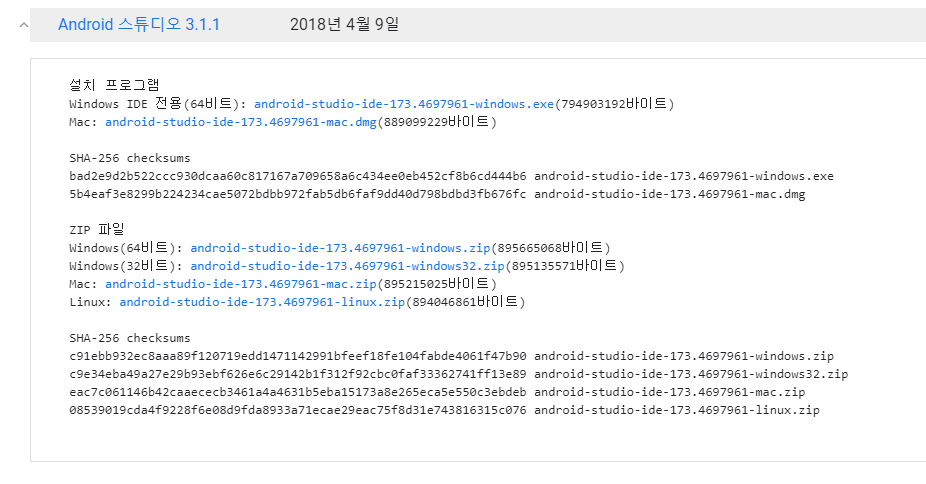
Task: Download android-studio-ide-173.4697961-windows.zip file
Action: point(340,248)
